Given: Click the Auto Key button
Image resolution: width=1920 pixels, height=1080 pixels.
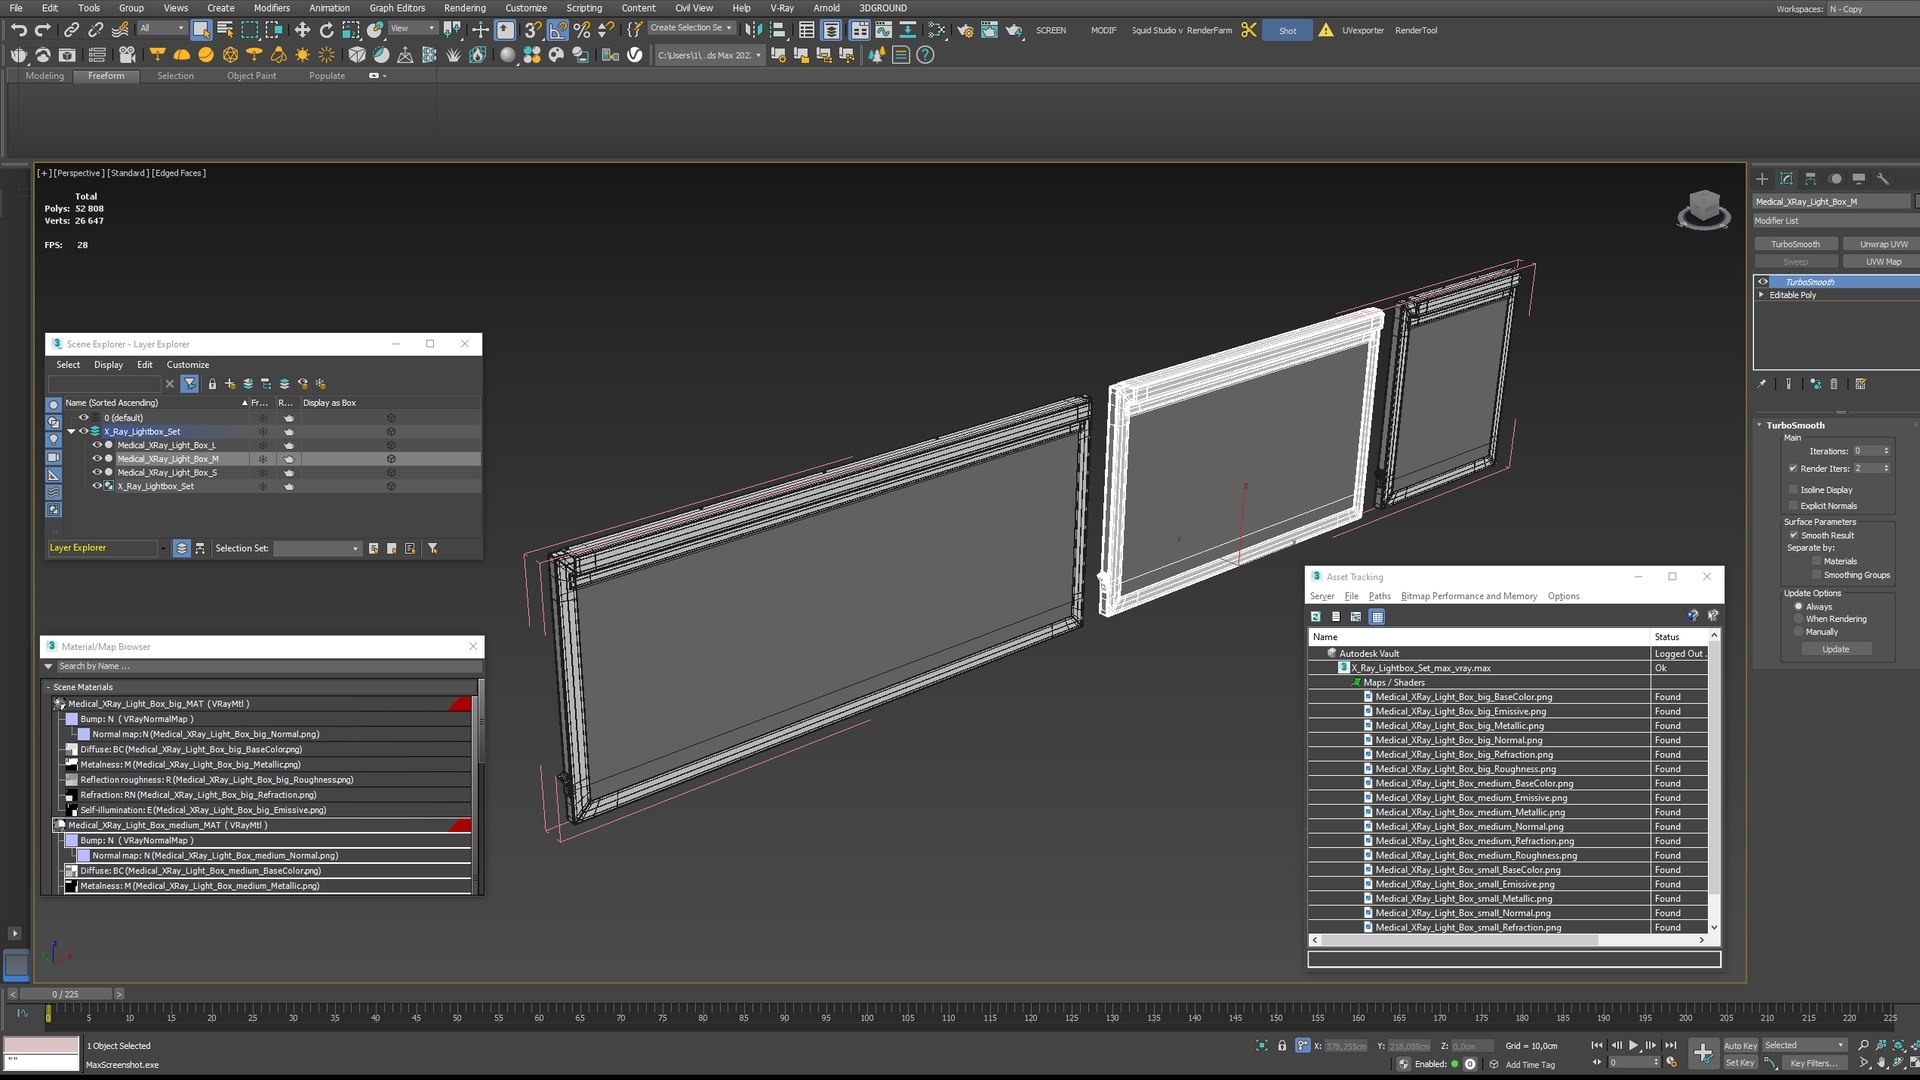Looking at the screenshot, I should click(x=1740, y=1046).
